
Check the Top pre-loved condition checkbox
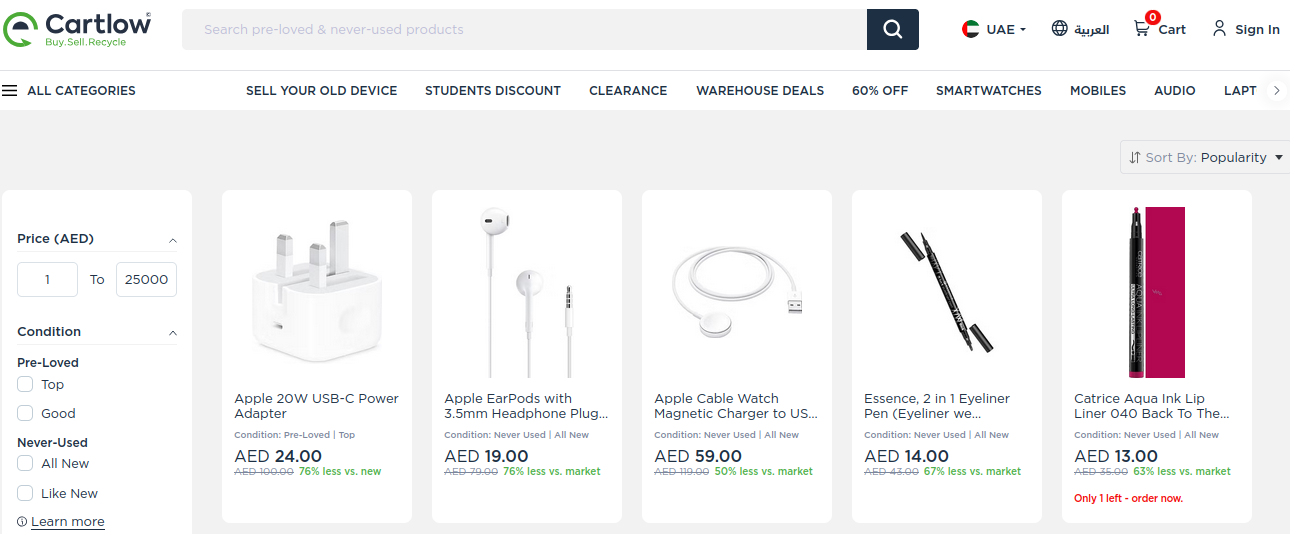(25, 384)
